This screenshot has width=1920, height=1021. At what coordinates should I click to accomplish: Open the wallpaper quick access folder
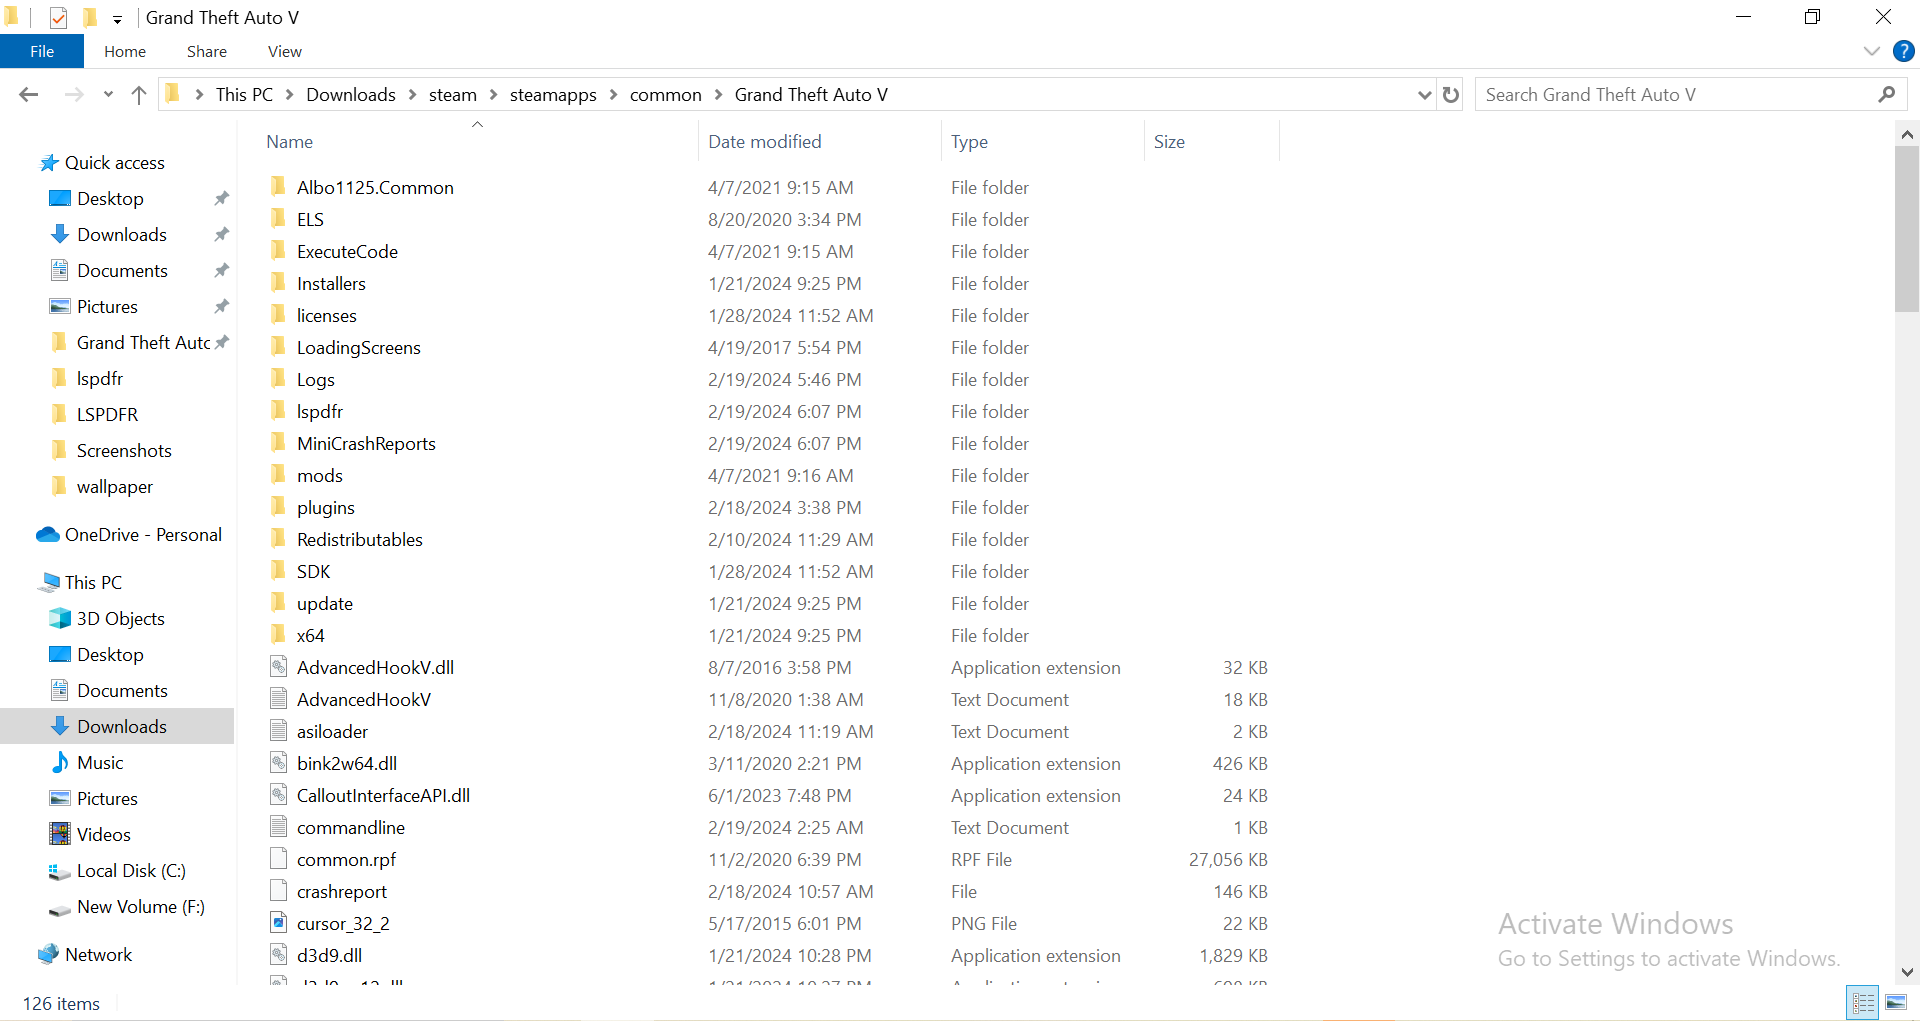click(115, 487)
